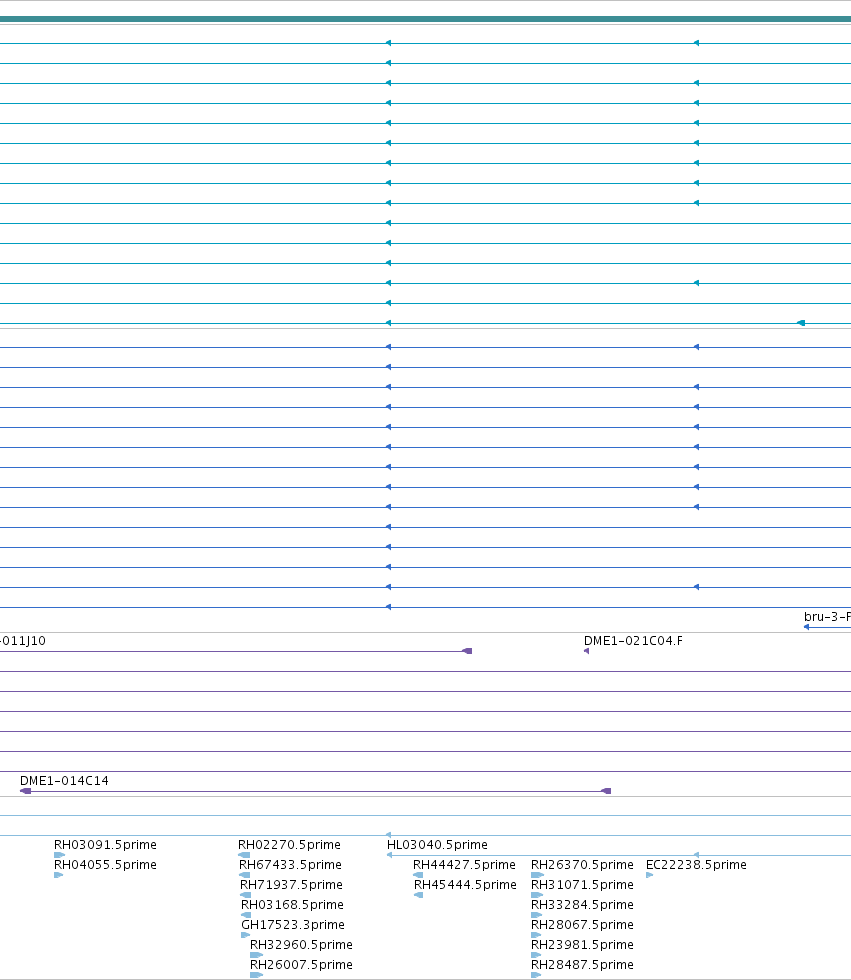Click the thick cyan arrow on the lowest cyan line
This screenshot has width=851, height=980.
(x=801, y=323)
